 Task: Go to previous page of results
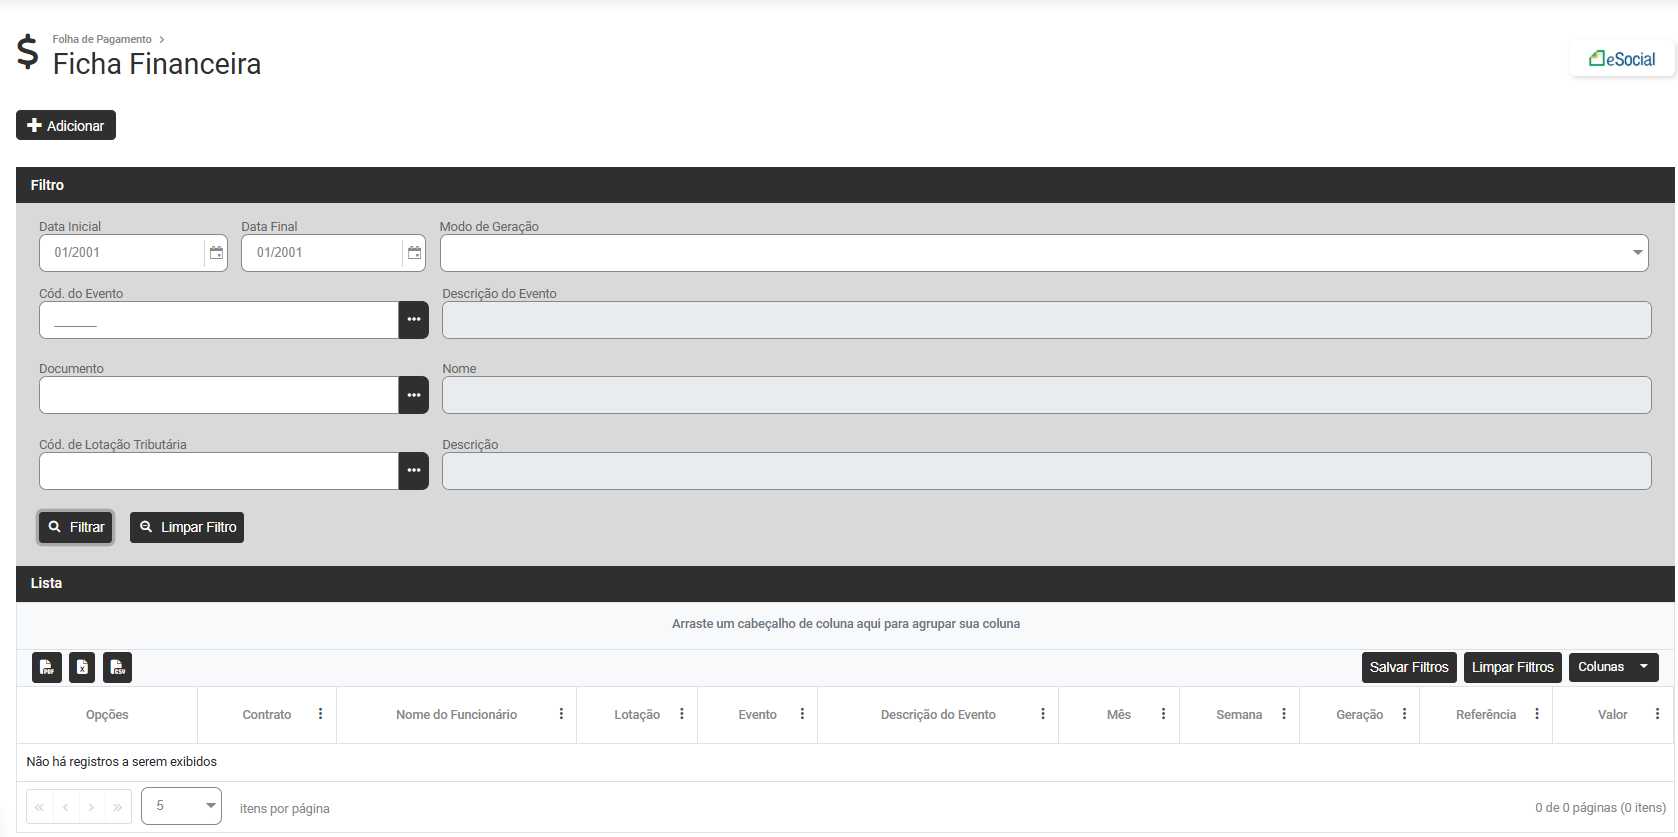tap(66, 807)
